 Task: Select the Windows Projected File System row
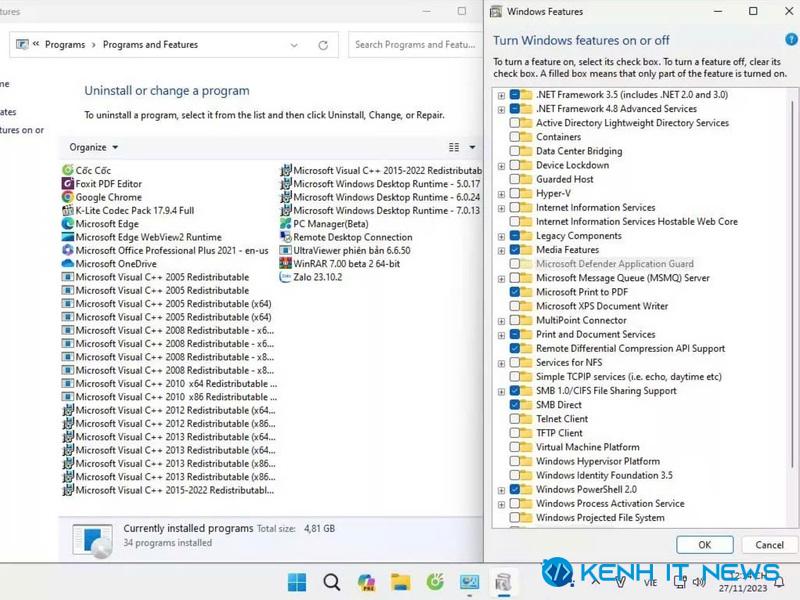tap(600, 517)
